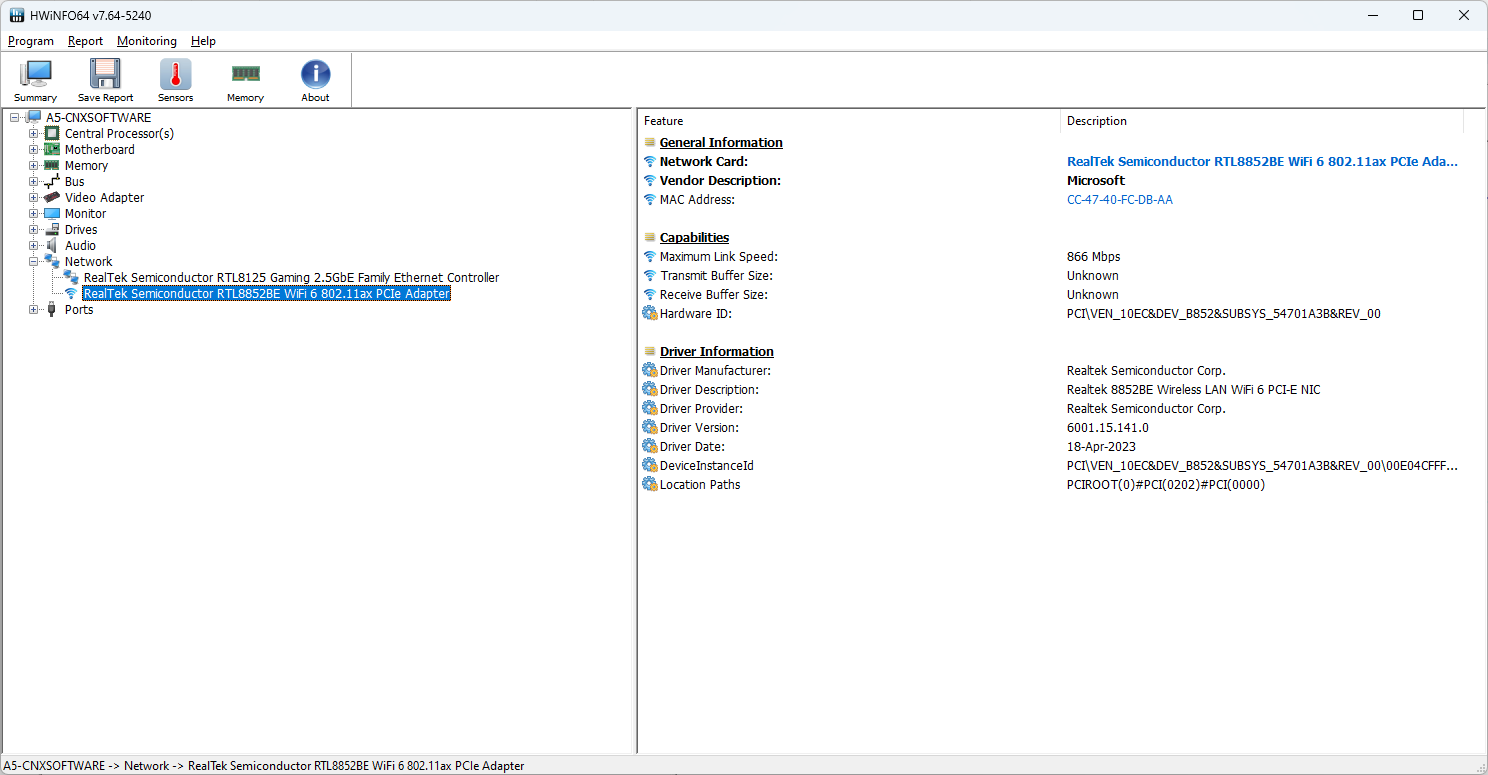Open the Program menu
Image resolution: width=1488 pixels, height=775 pixels.
coord(31,41)
